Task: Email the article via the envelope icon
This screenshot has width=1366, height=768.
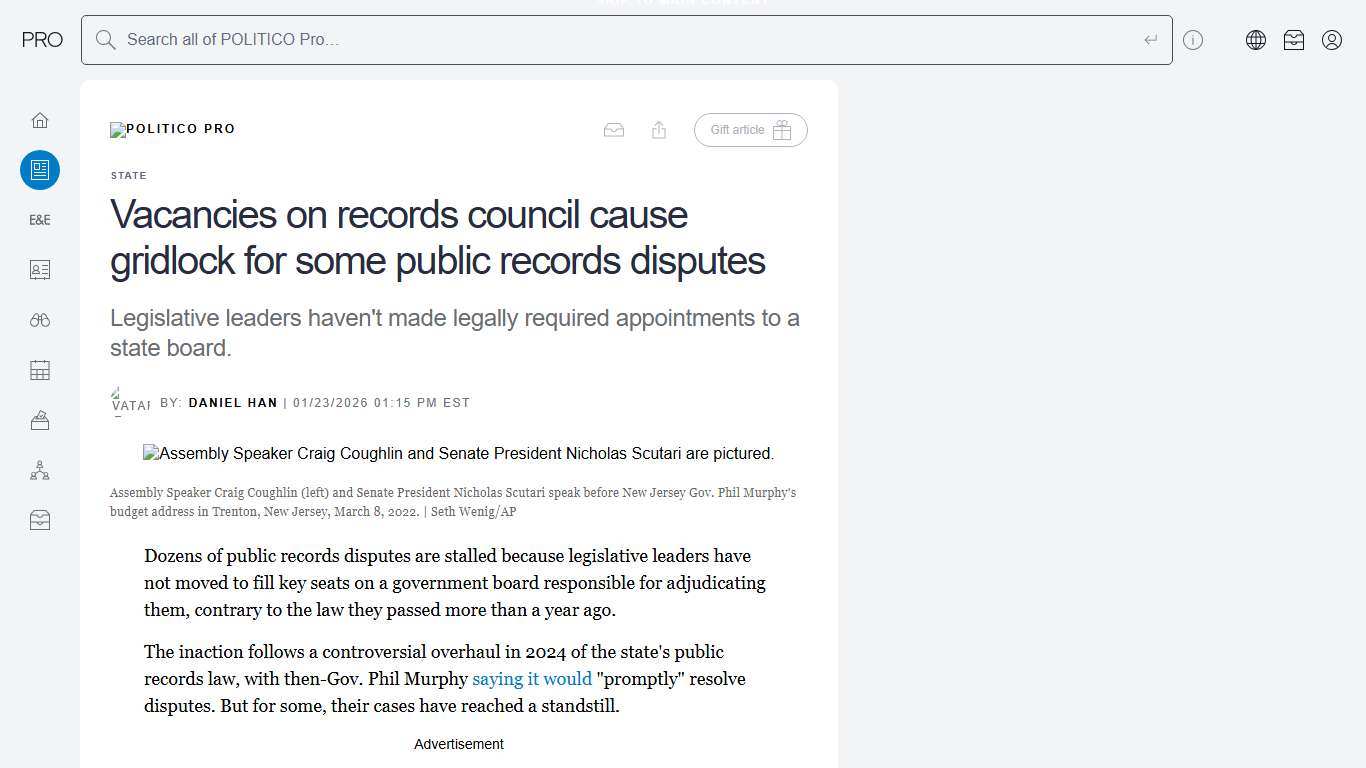Action: pos(613,130)
